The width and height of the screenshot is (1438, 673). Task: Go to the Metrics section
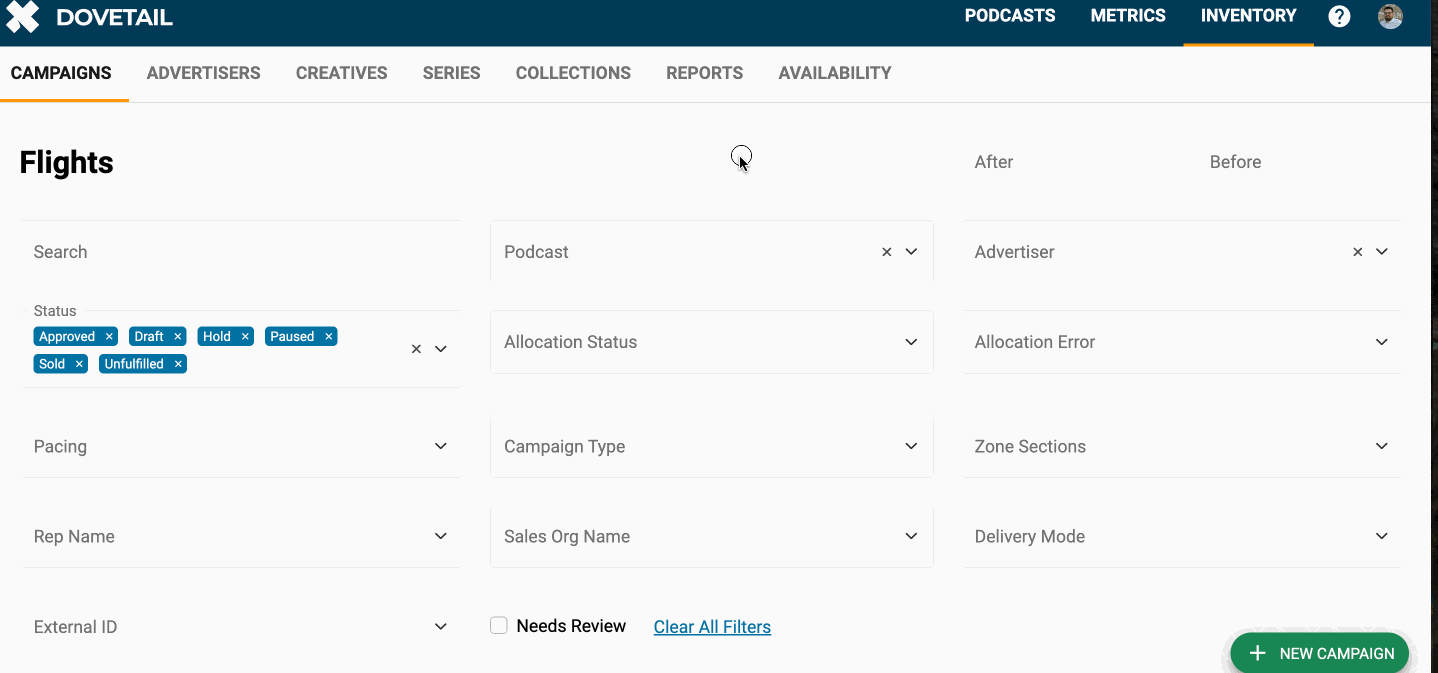coord(1128,16)
